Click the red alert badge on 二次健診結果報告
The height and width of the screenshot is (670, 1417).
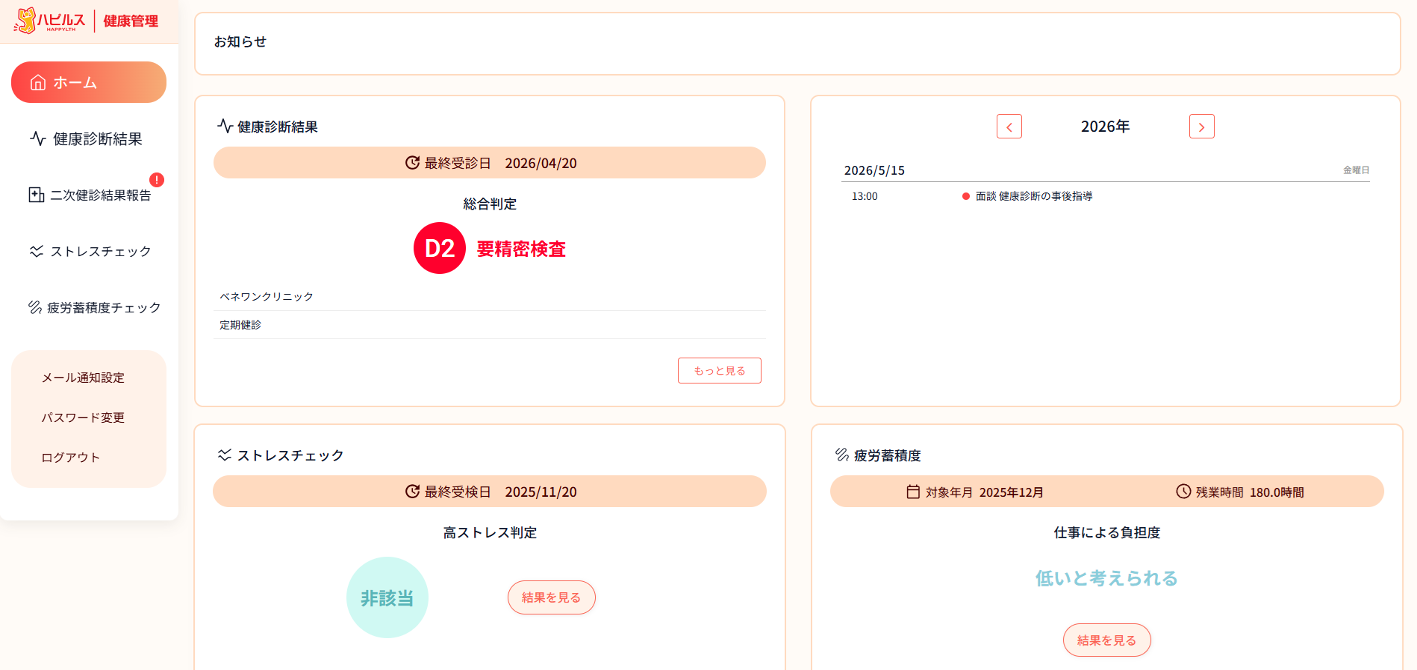pos(156,180)
